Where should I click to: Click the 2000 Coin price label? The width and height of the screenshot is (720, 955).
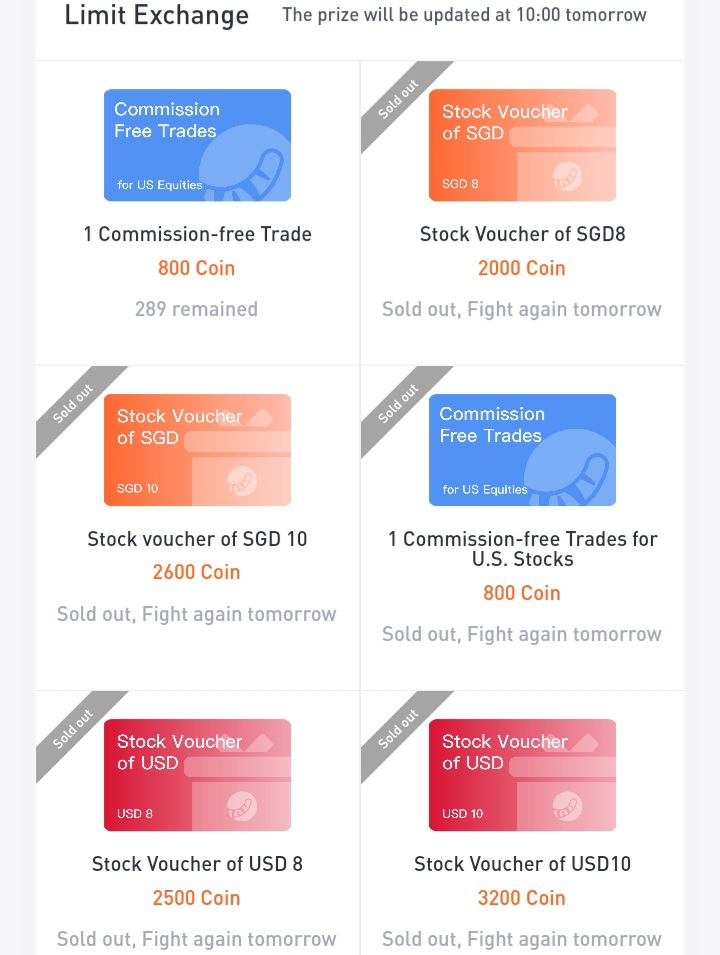pyautogui.click(x=521, y=268)
